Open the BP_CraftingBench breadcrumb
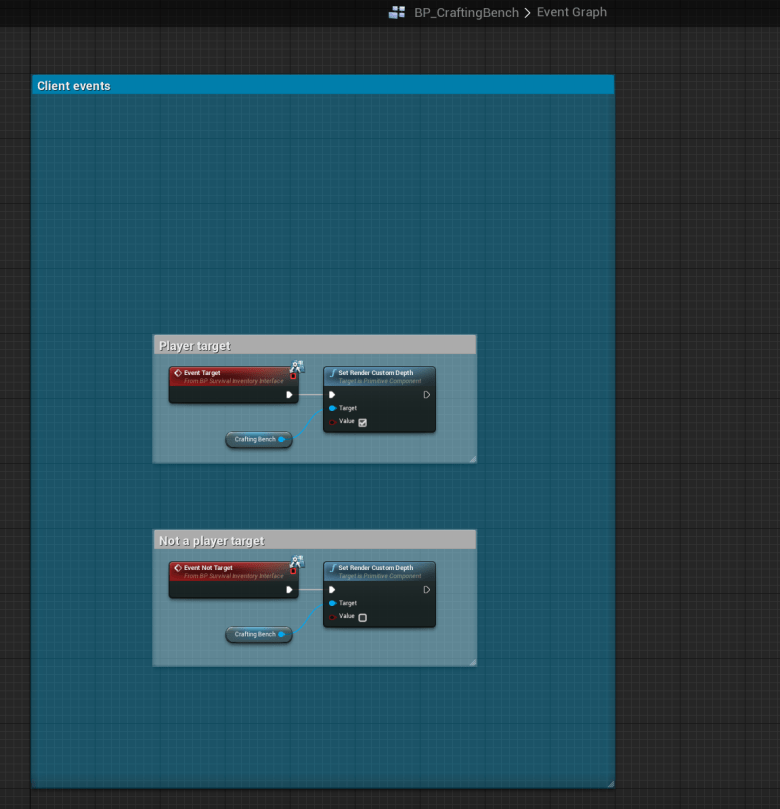This screenshot has width=780, height=809. click(466, 13)
